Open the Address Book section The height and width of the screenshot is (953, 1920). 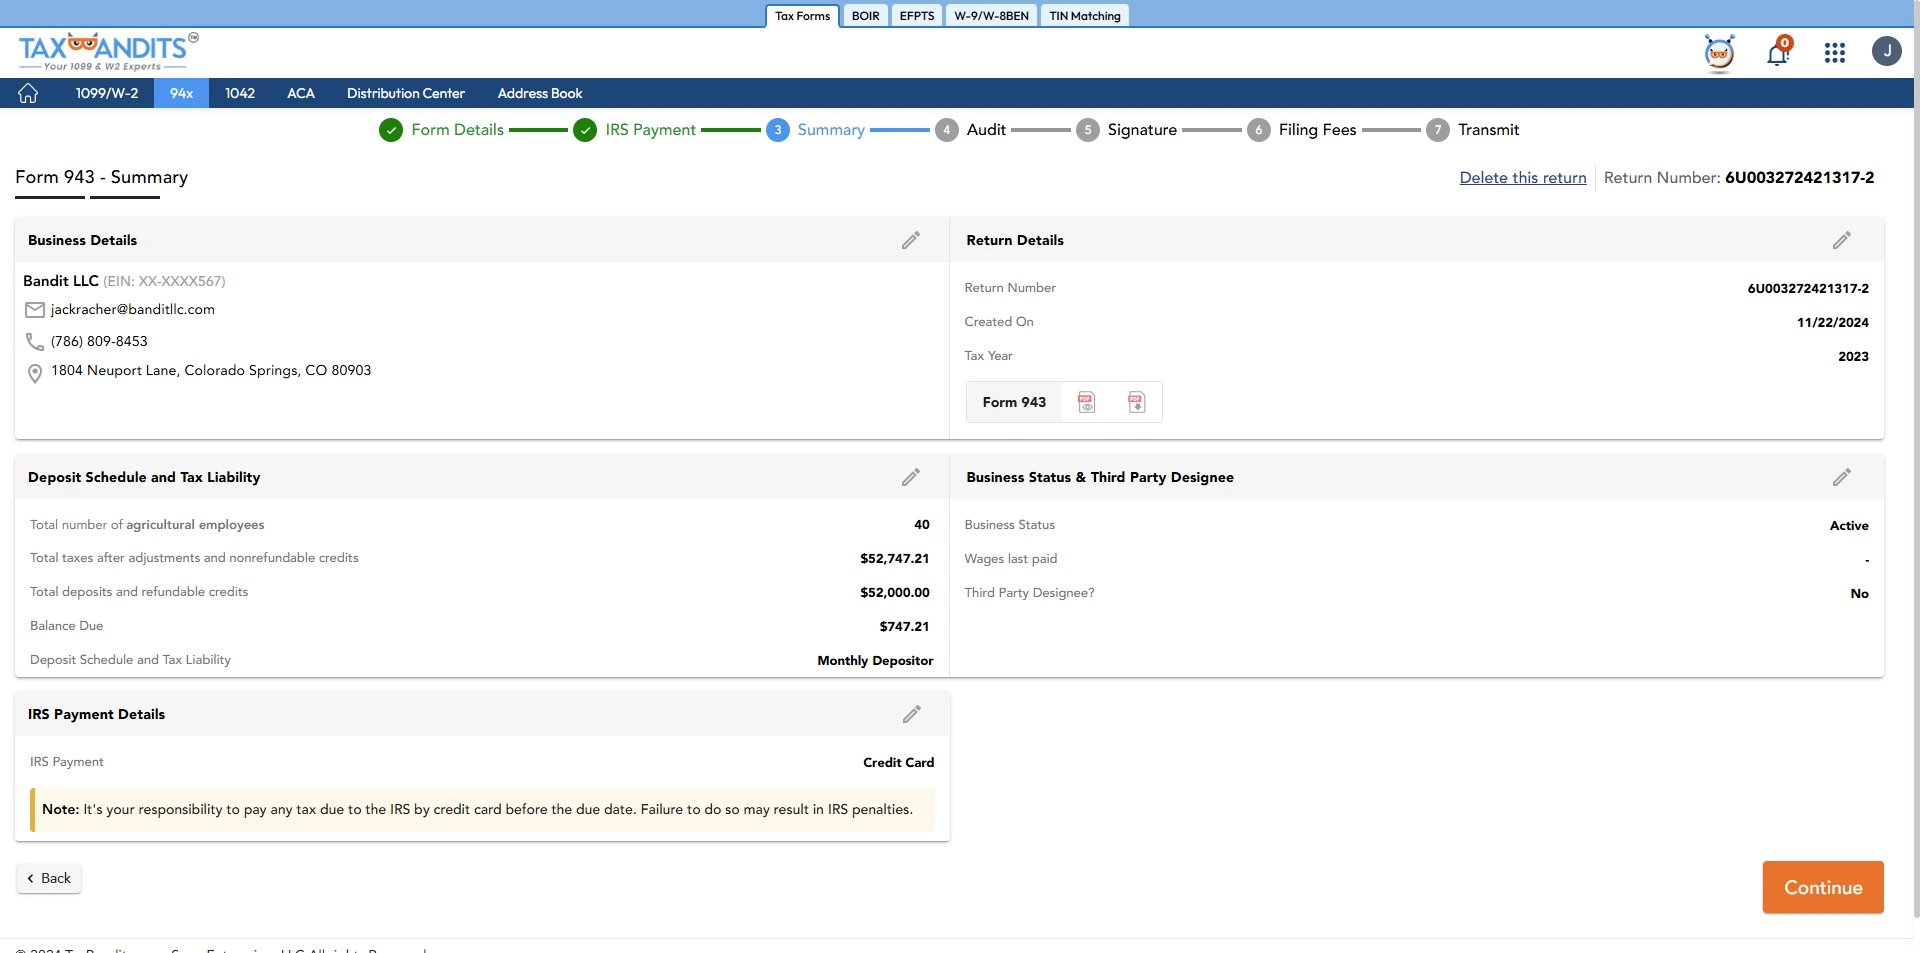[539, 93]
